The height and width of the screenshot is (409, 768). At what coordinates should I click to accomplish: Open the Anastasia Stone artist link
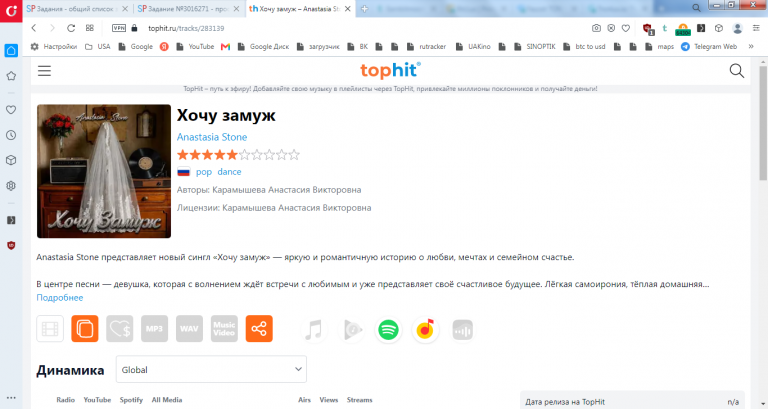(x=212, y=137)
